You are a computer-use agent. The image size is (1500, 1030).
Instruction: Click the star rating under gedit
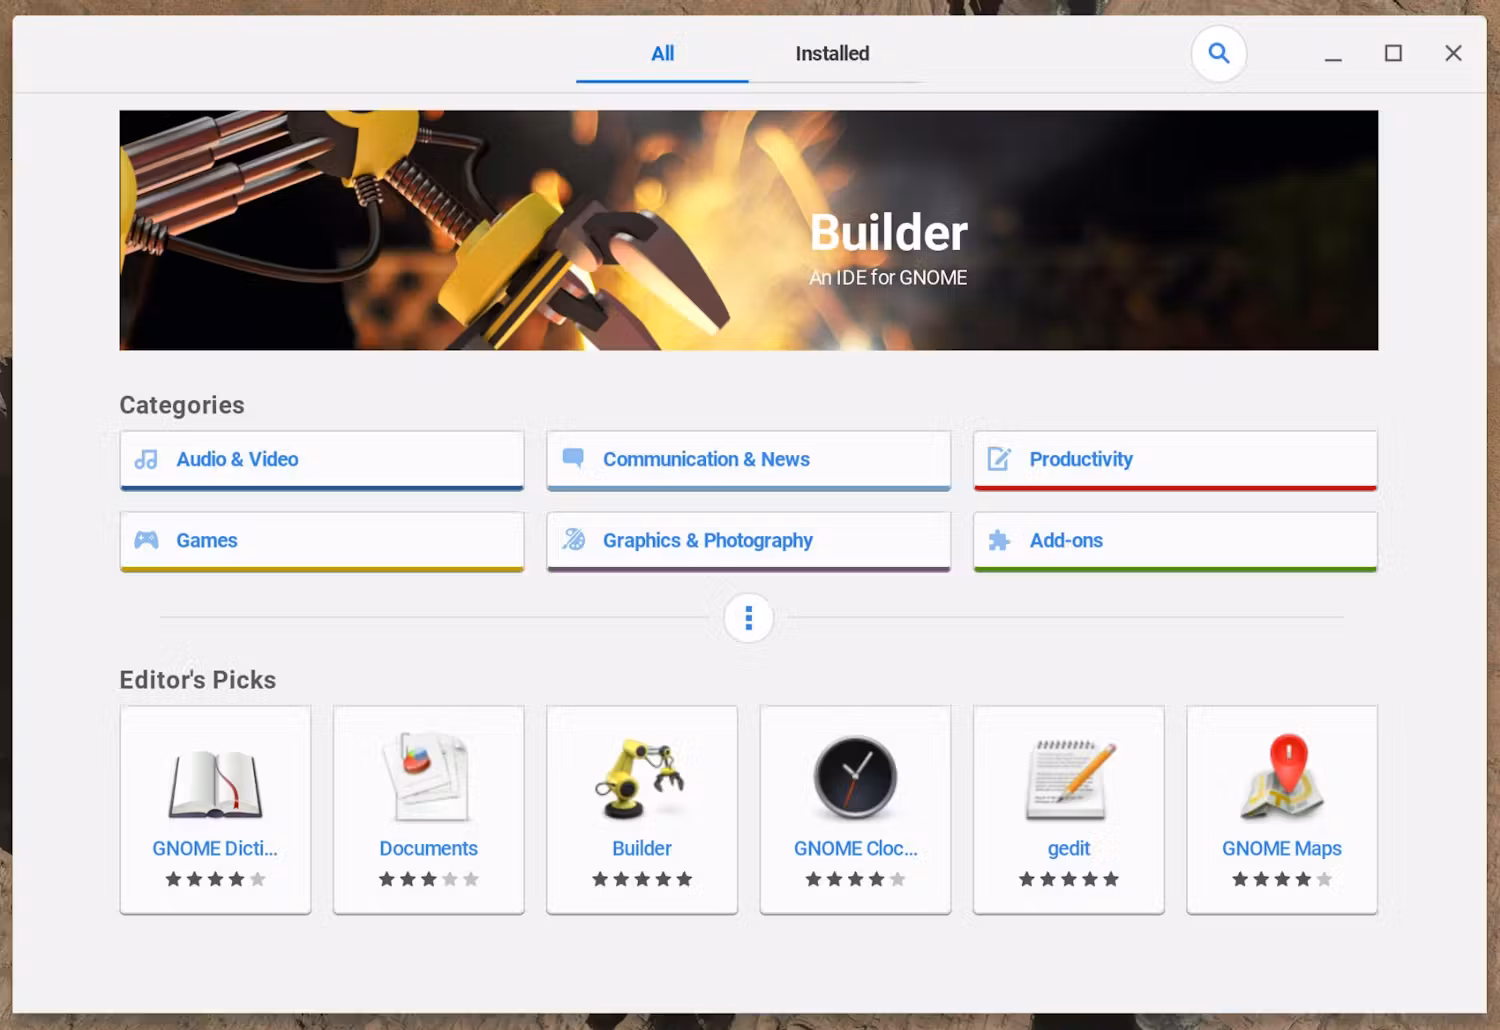[1068, 880]
